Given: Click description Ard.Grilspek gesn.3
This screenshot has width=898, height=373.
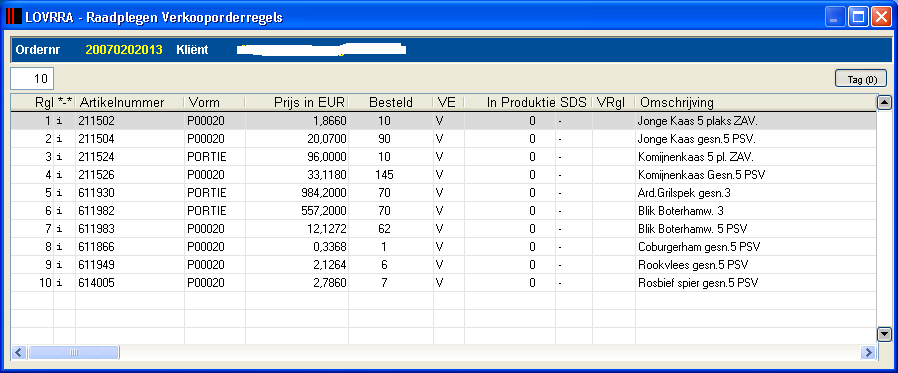Looking at the screenshot, I should [684, 193].
